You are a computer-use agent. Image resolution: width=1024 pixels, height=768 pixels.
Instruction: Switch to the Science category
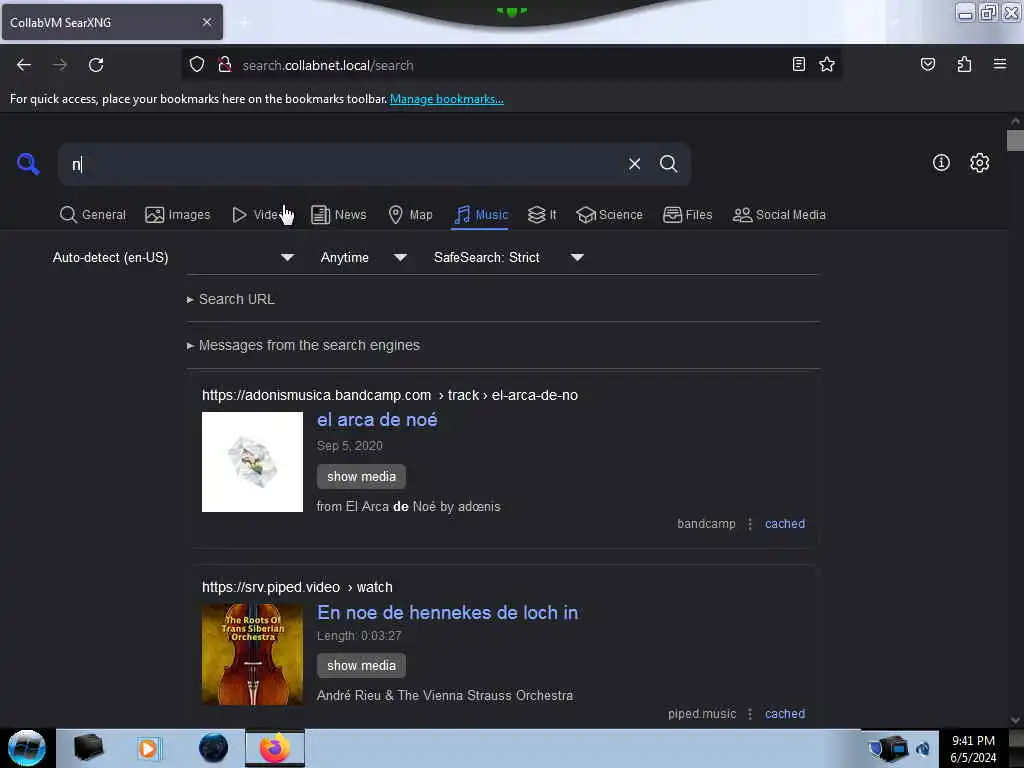(x=610, y=215)
